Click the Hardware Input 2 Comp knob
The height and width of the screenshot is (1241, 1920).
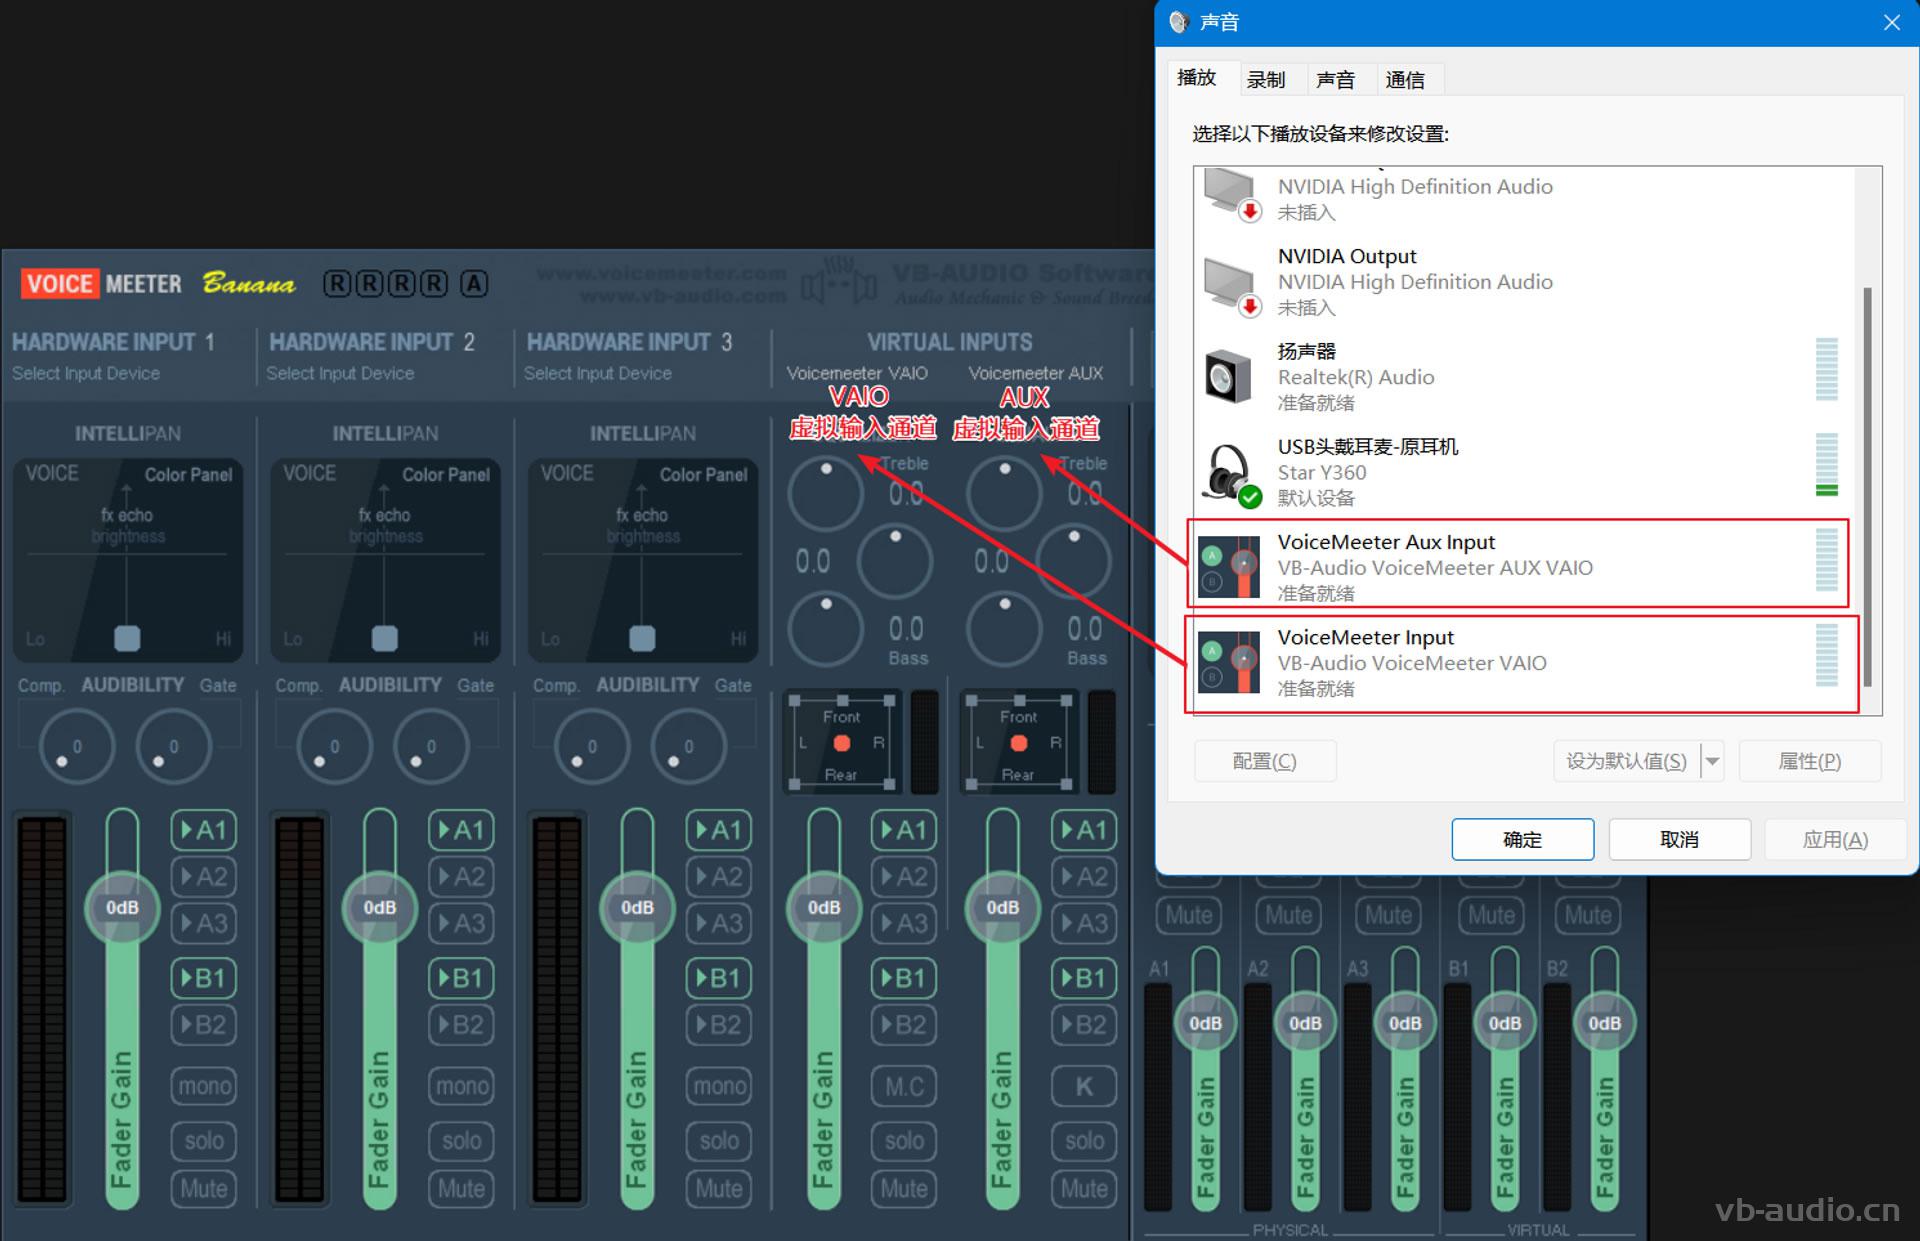pos(333,746)
